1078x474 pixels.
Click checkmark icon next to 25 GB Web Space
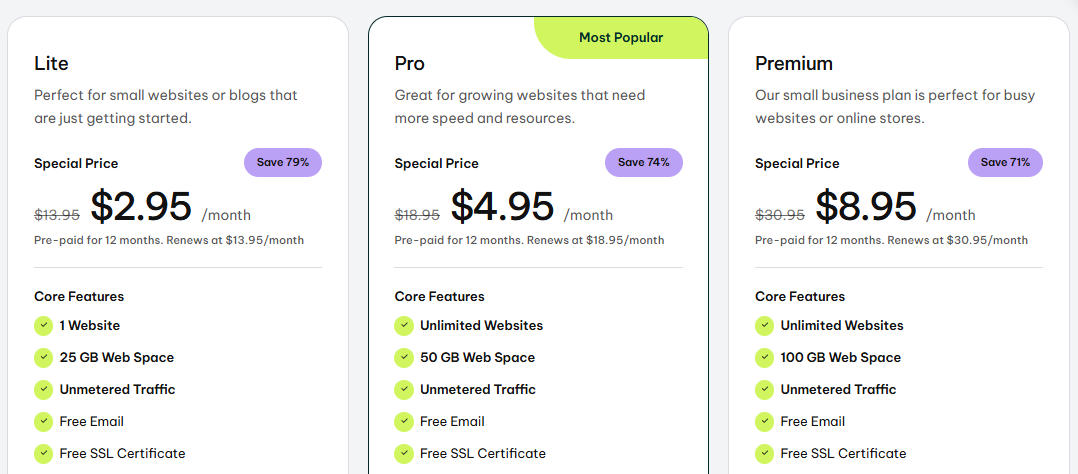pos(43,358)
